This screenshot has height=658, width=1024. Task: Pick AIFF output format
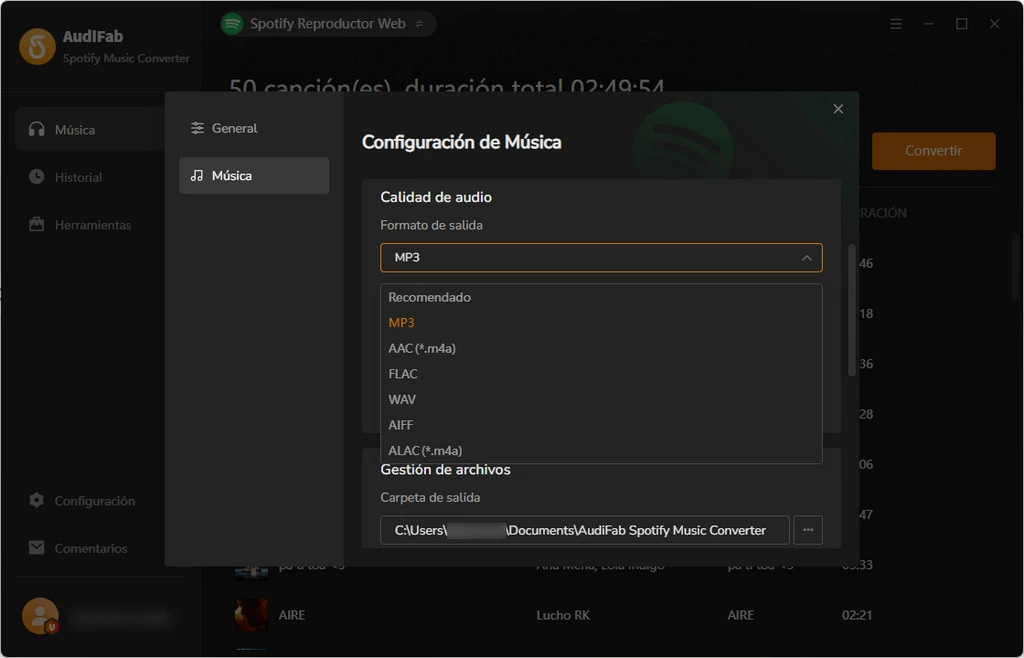(601, 425)
